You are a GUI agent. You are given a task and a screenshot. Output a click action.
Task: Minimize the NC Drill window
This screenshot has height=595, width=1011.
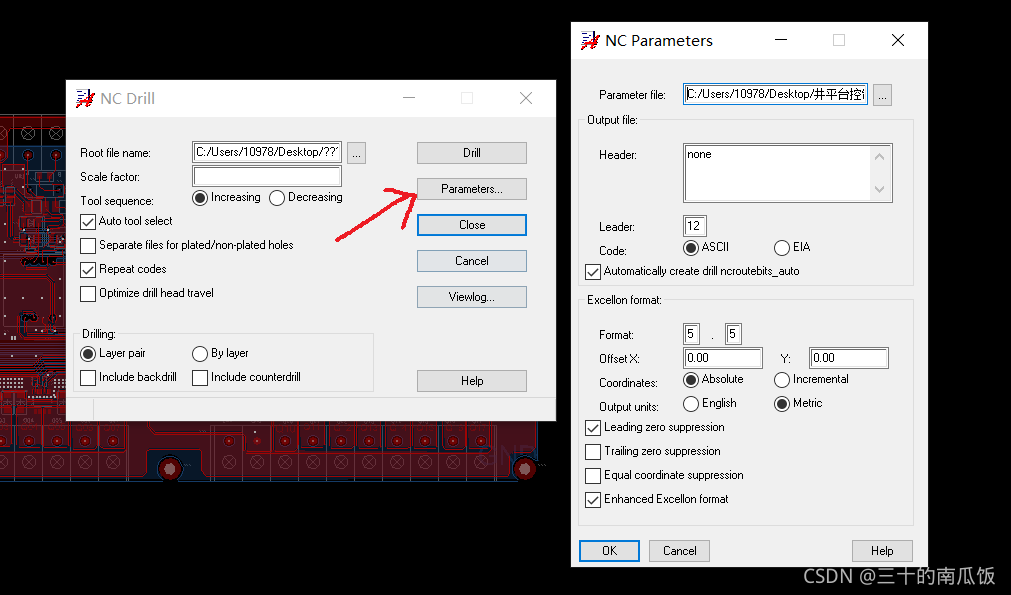[409, 98]
